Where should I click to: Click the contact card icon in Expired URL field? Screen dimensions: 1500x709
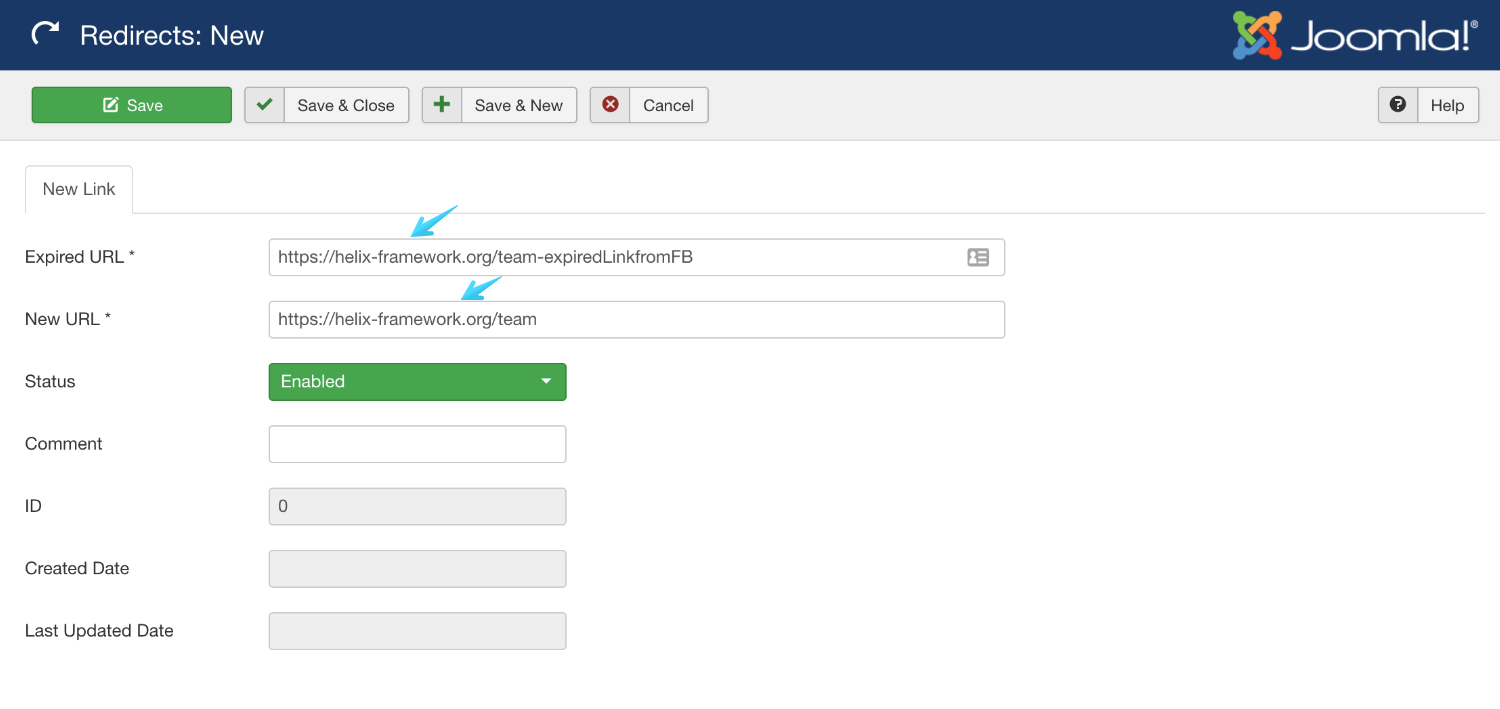click(978, 257)
